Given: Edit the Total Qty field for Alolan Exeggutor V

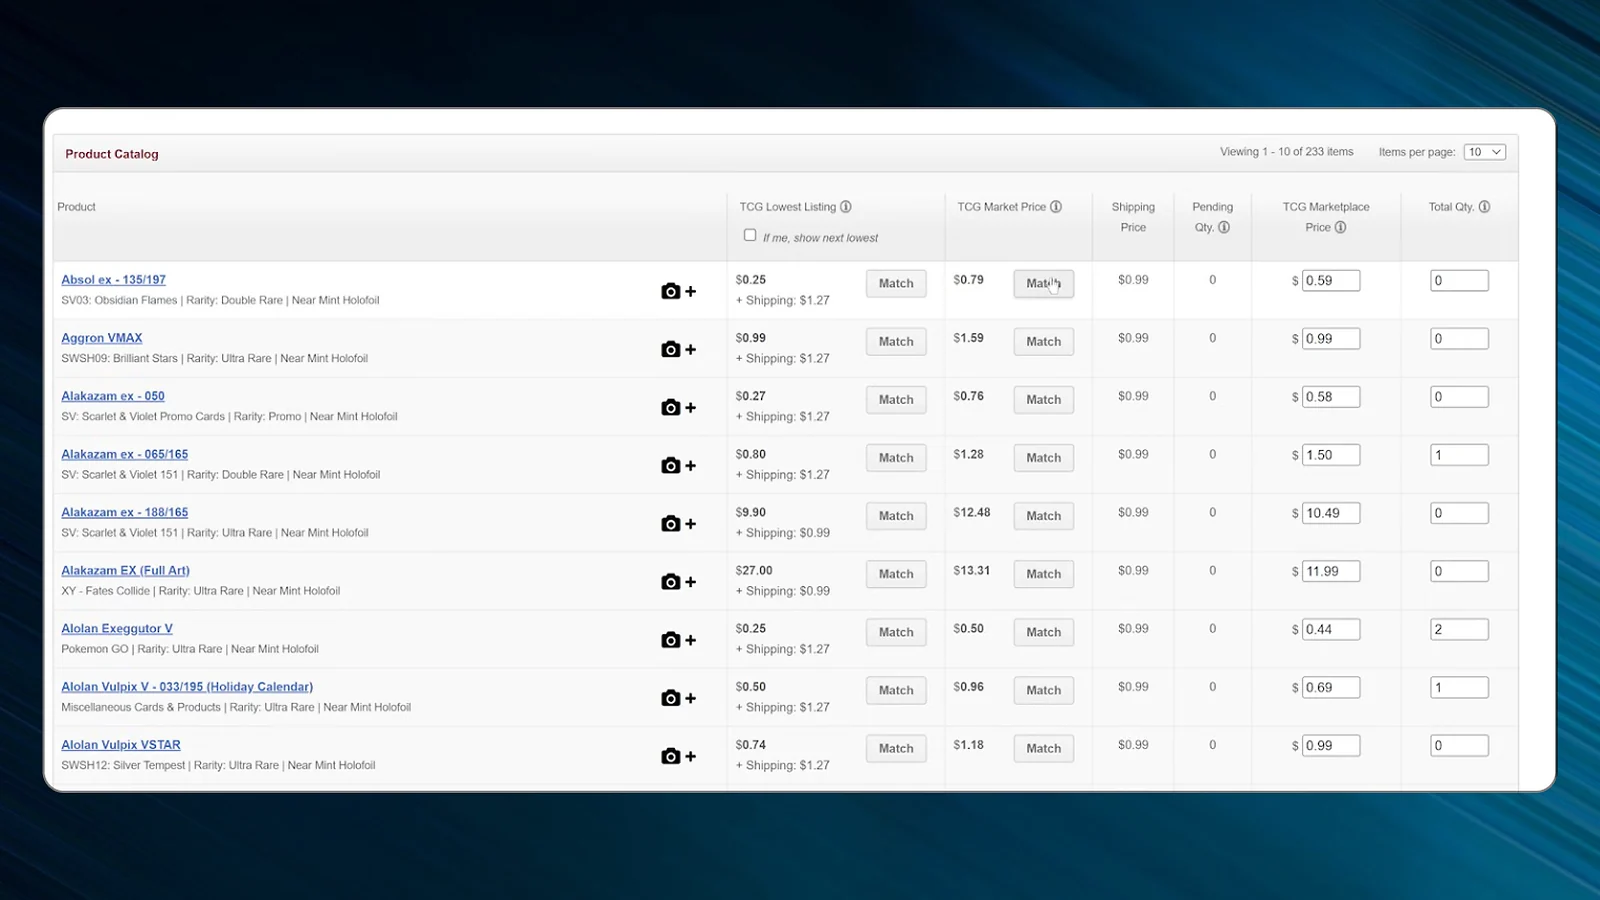Looking at the screenshot, I should point(1459,629).
